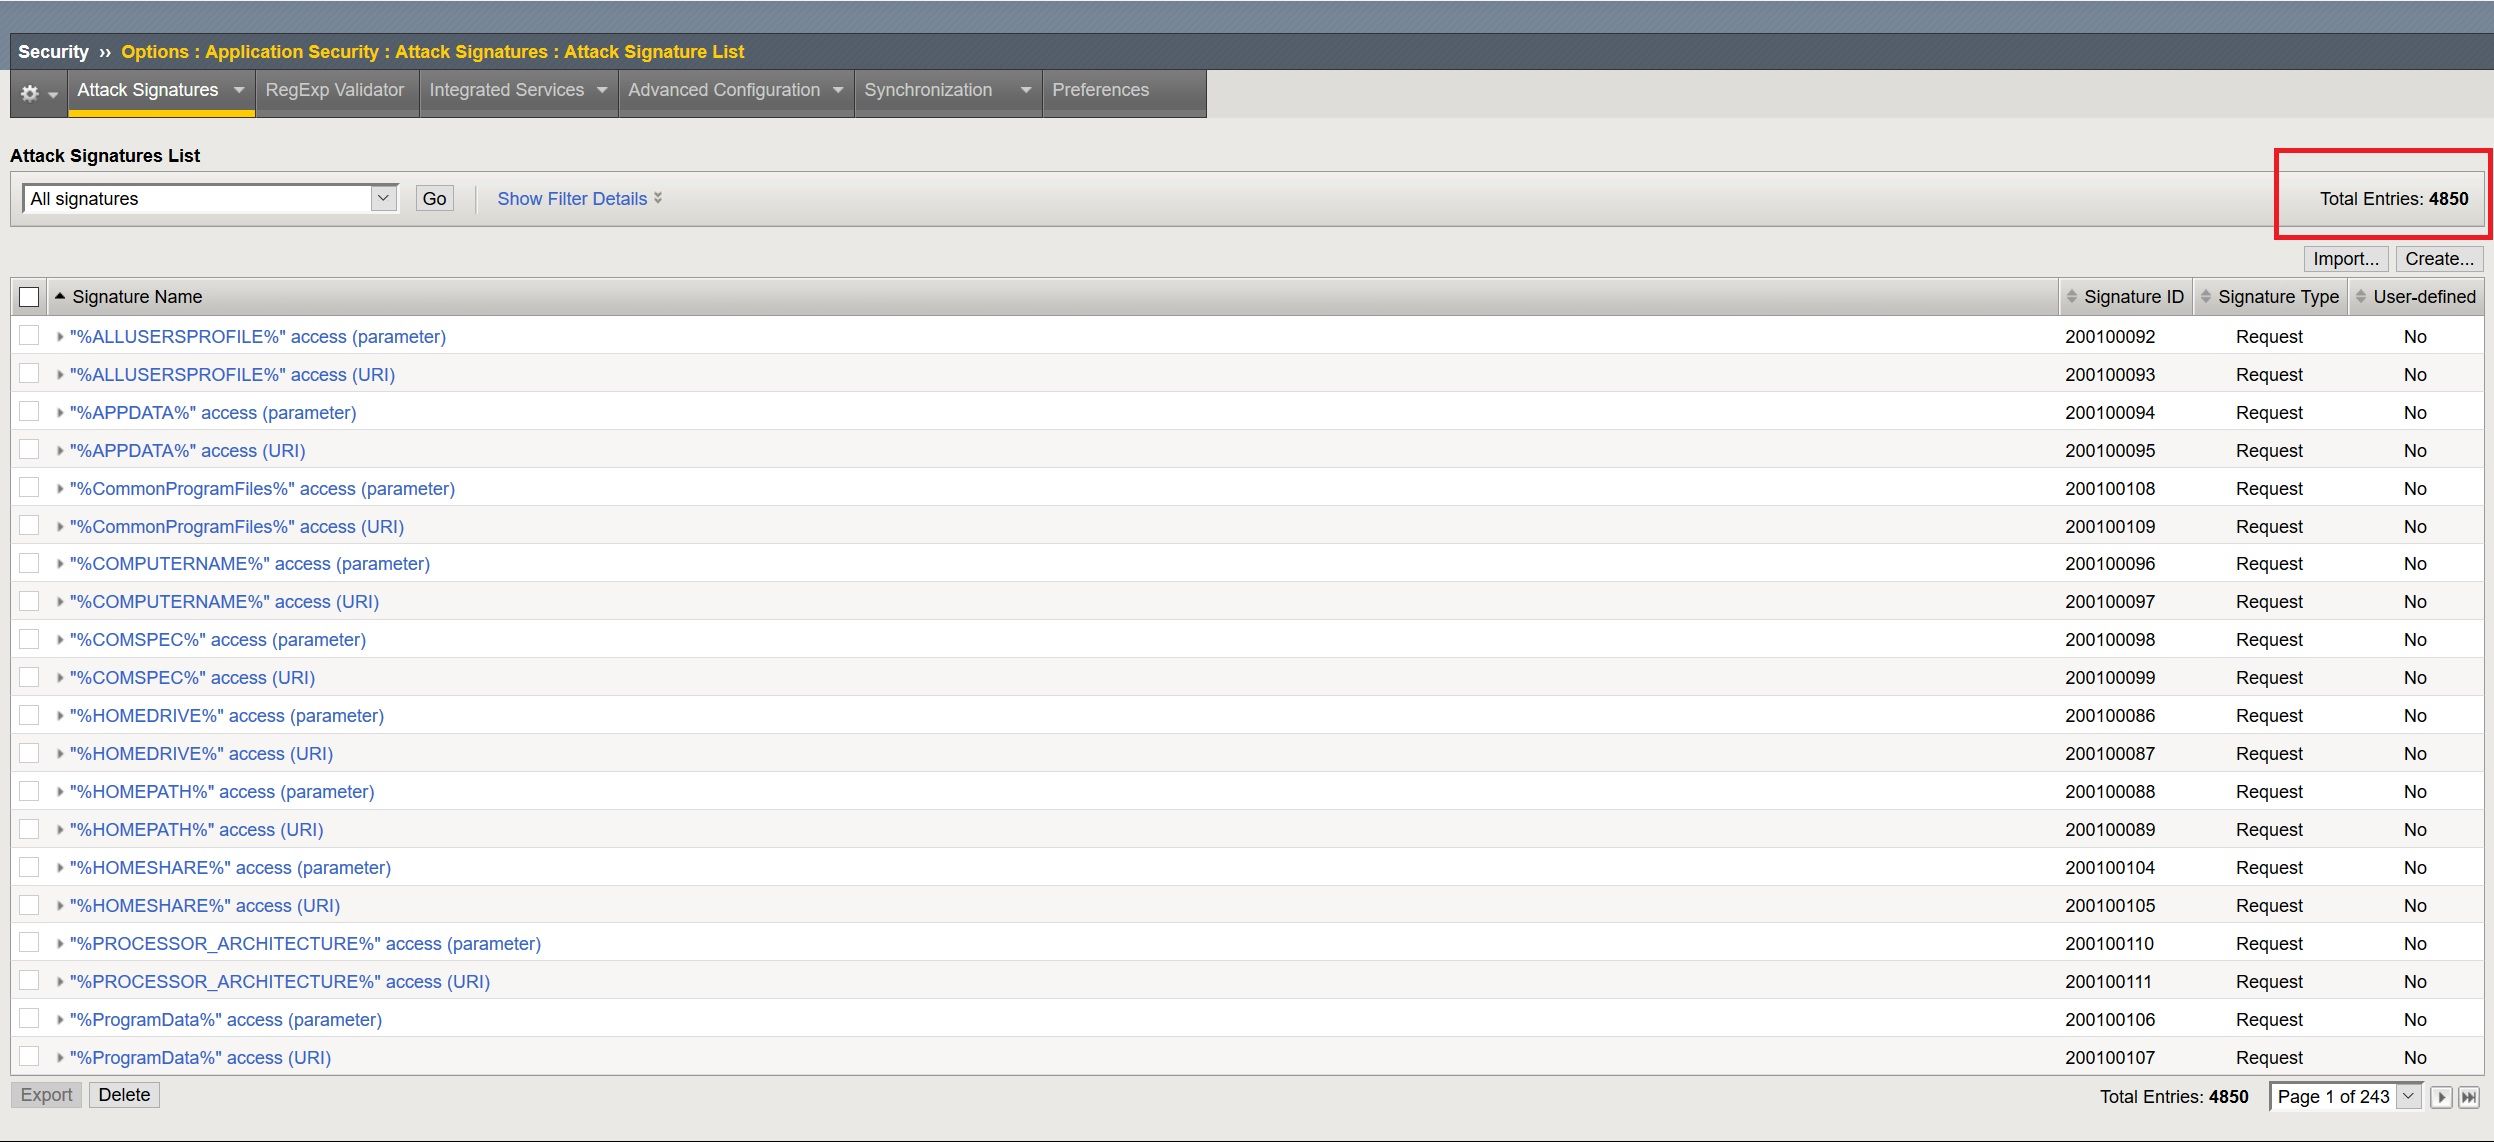Go to next page arrow
The width and height of the screenshot is (2494, 1142).
pyautogui.click(x=2441, y=1097)
